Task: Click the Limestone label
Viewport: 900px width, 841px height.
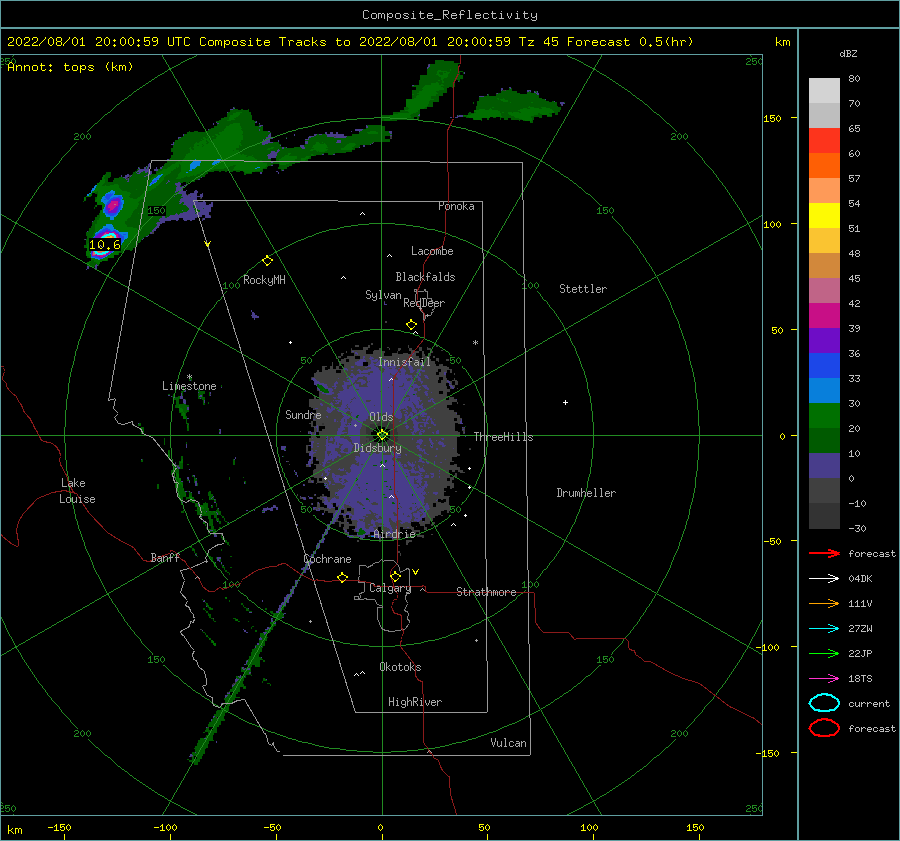Action: pos(189,386)
